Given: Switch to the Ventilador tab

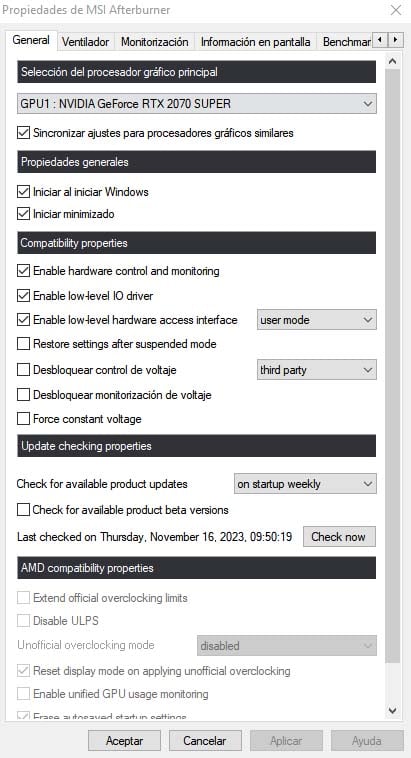Looking at the screenshot, I should coord(86,42).
